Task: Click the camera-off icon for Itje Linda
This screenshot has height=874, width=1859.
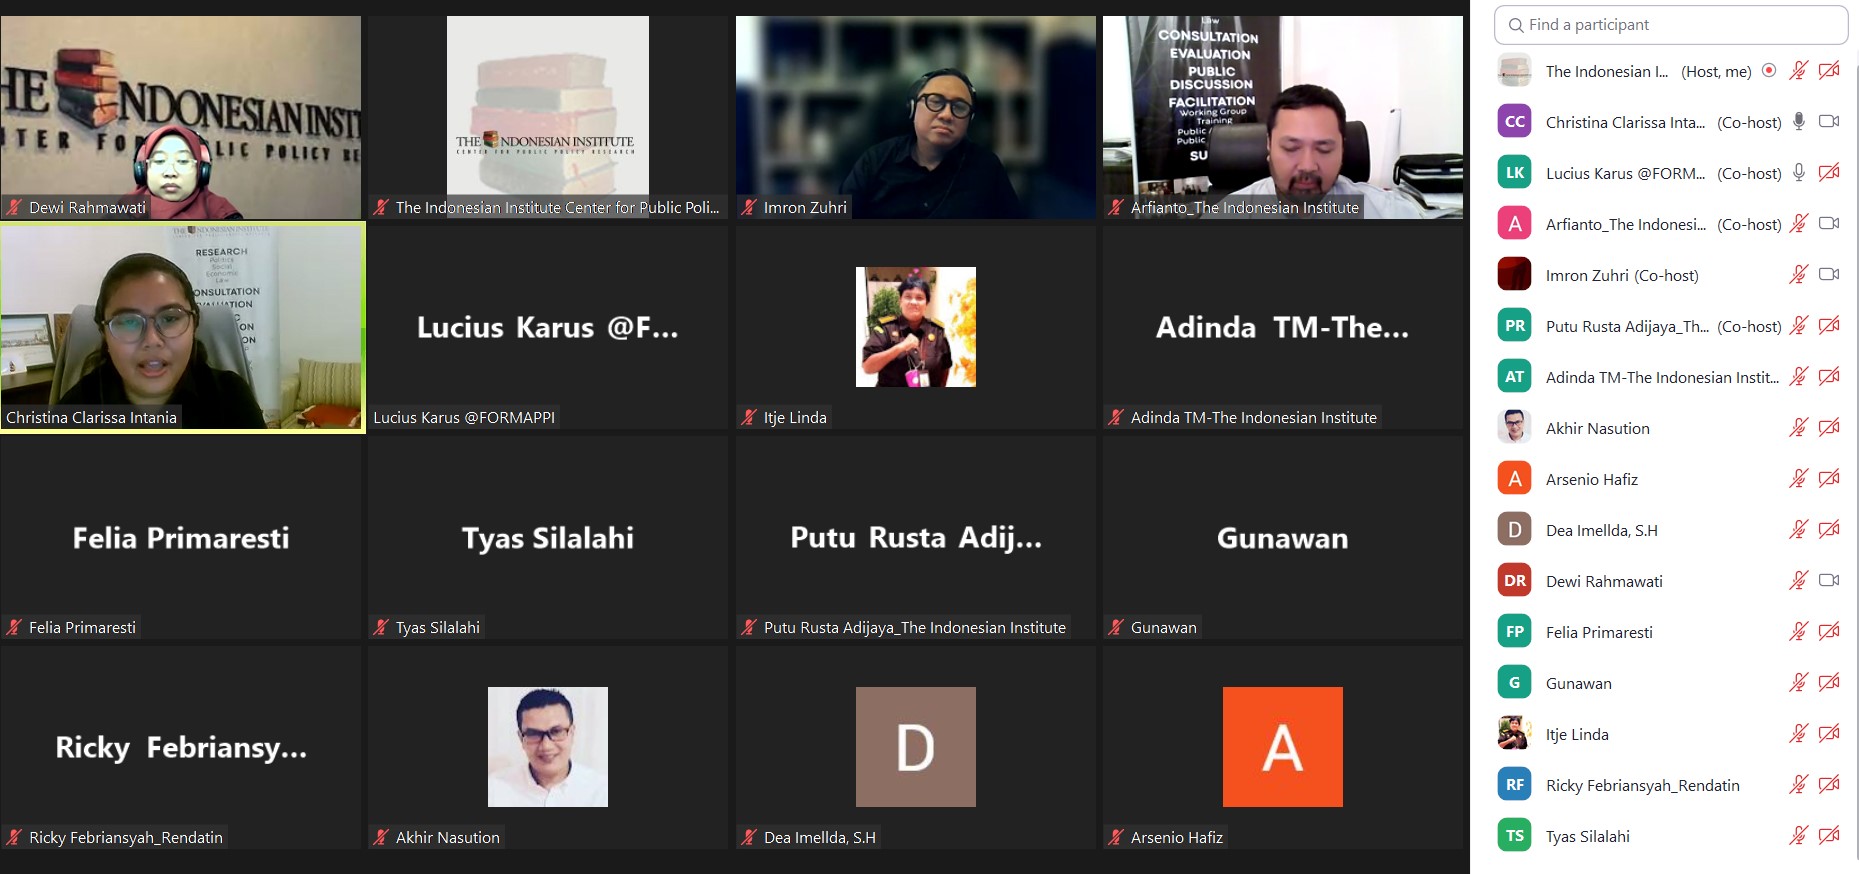Action: coord(1829,734)
